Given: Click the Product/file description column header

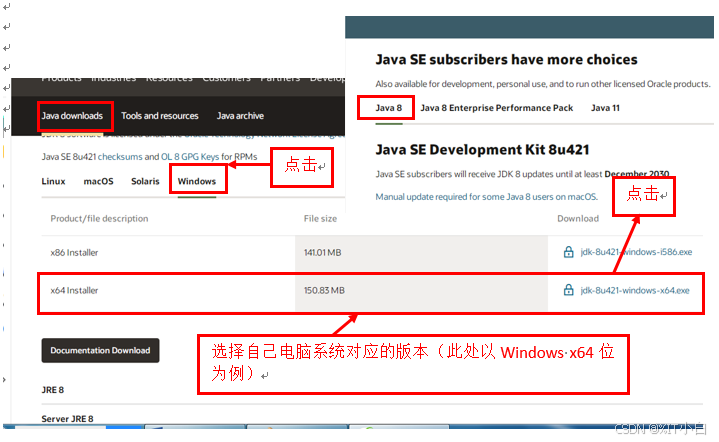Looking at the screenshot, I should pos(99,219).
